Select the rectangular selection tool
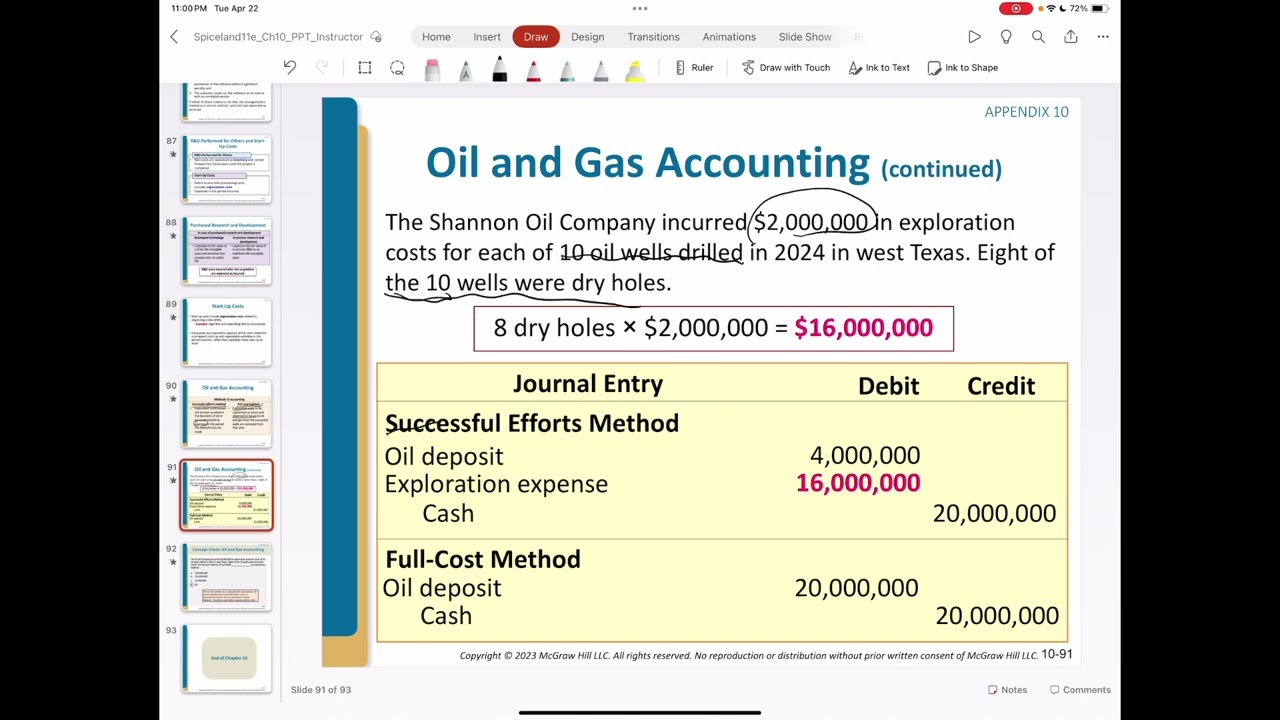This screenshot has width=1280, height=720. tap(365, 67)
